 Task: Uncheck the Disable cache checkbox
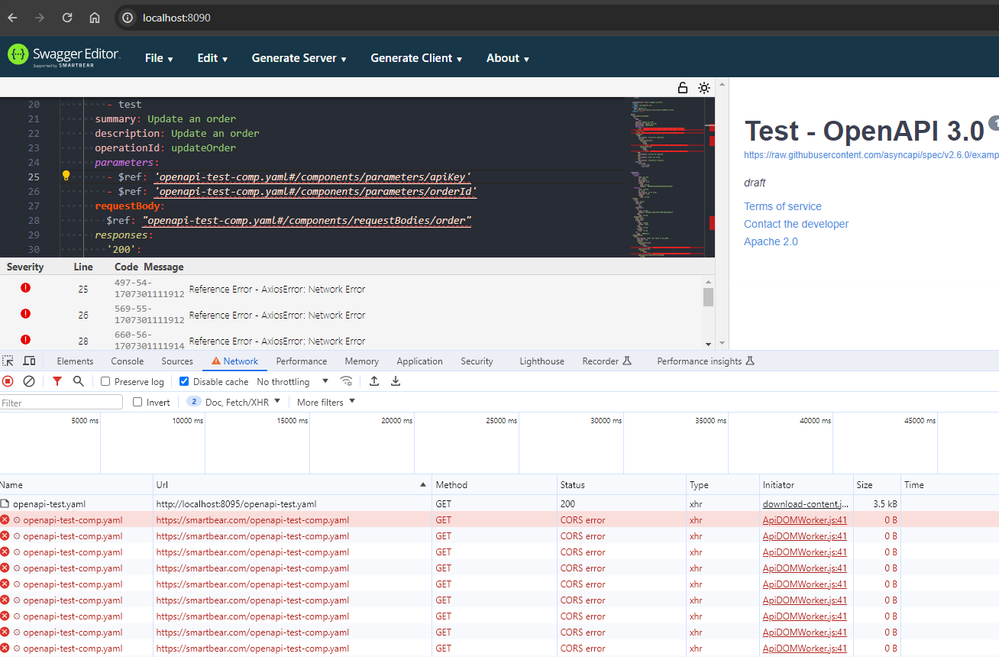[x=184, y=382]
